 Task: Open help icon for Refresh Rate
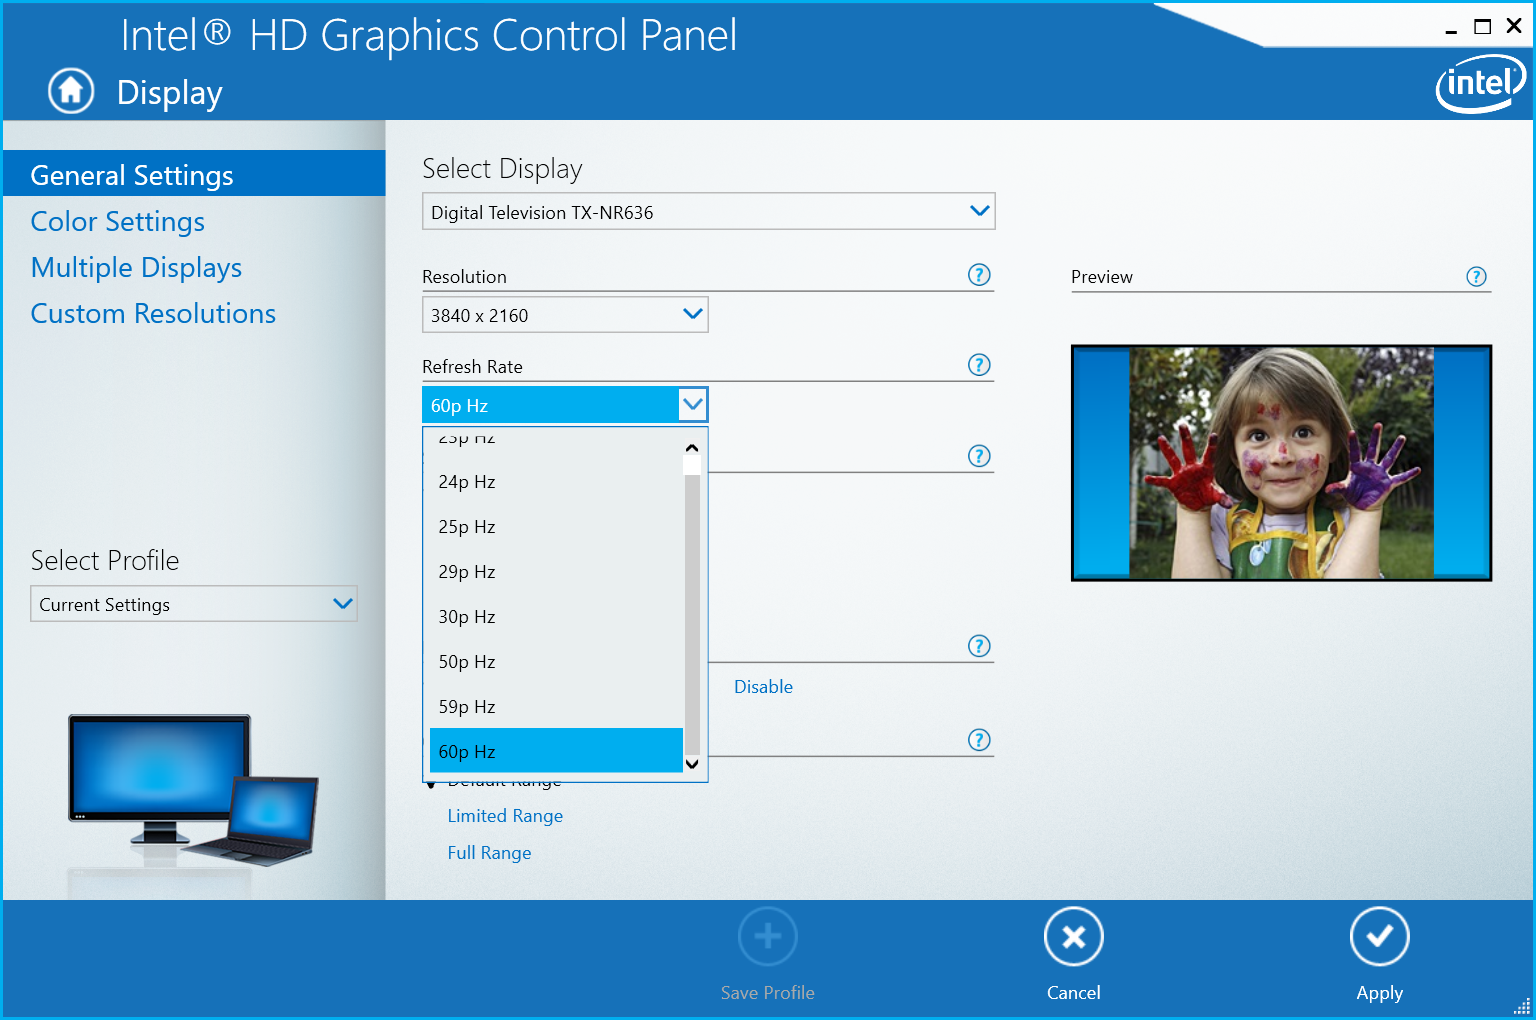click(979, 365)
